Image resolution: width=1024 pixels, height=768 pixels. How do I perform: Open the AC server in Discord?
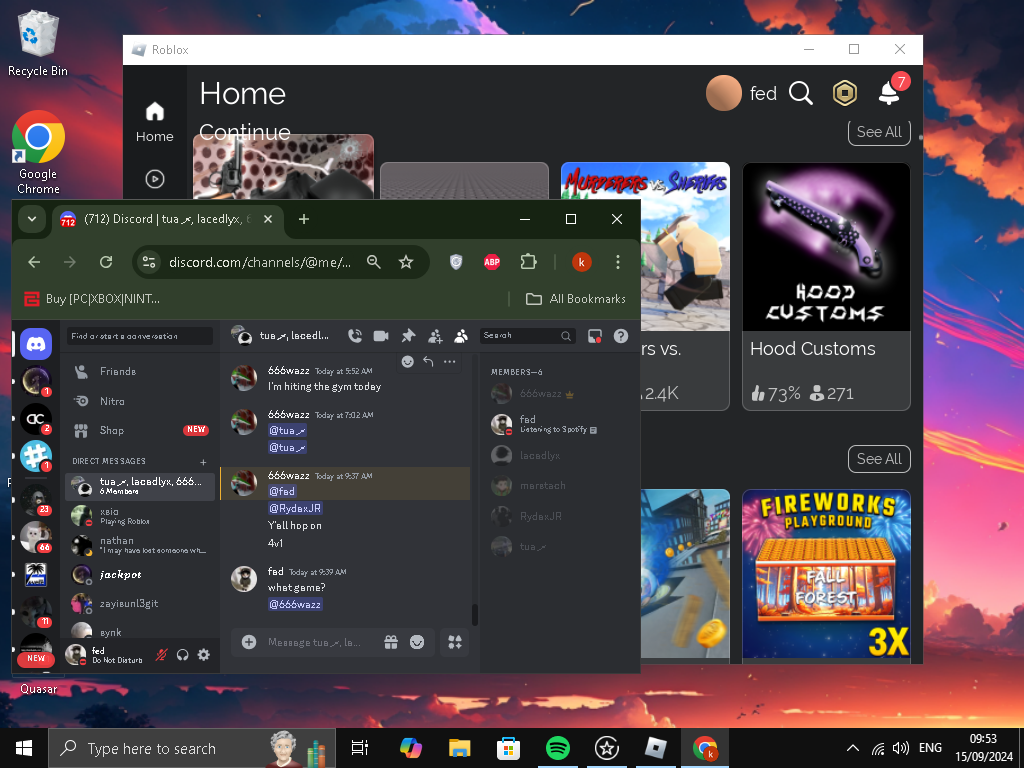click(x=36, y=419)
